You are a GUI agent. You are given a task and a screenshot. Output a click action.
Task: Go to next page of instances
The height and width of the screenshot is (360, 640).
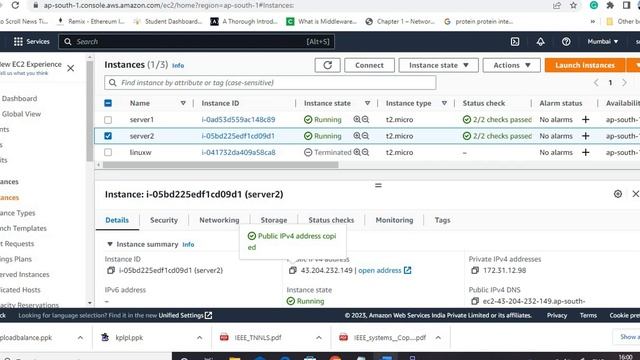pos(624,82)
